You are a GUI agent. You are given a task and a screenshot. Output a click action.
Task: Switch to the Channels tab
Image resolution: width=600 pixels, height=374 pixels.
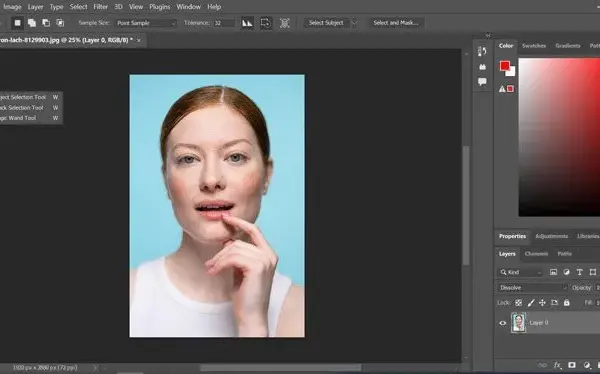[x=536, y=254]
